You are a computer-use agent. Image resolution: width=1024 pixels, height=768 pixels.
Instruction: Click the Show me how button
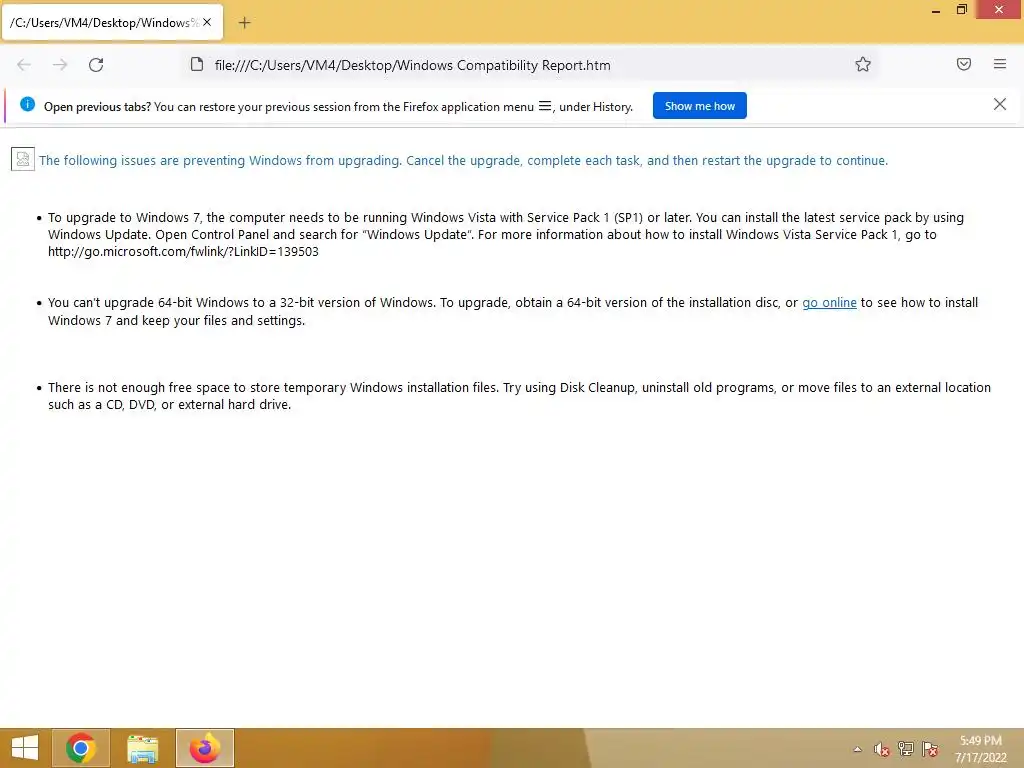tap(699, 106)
